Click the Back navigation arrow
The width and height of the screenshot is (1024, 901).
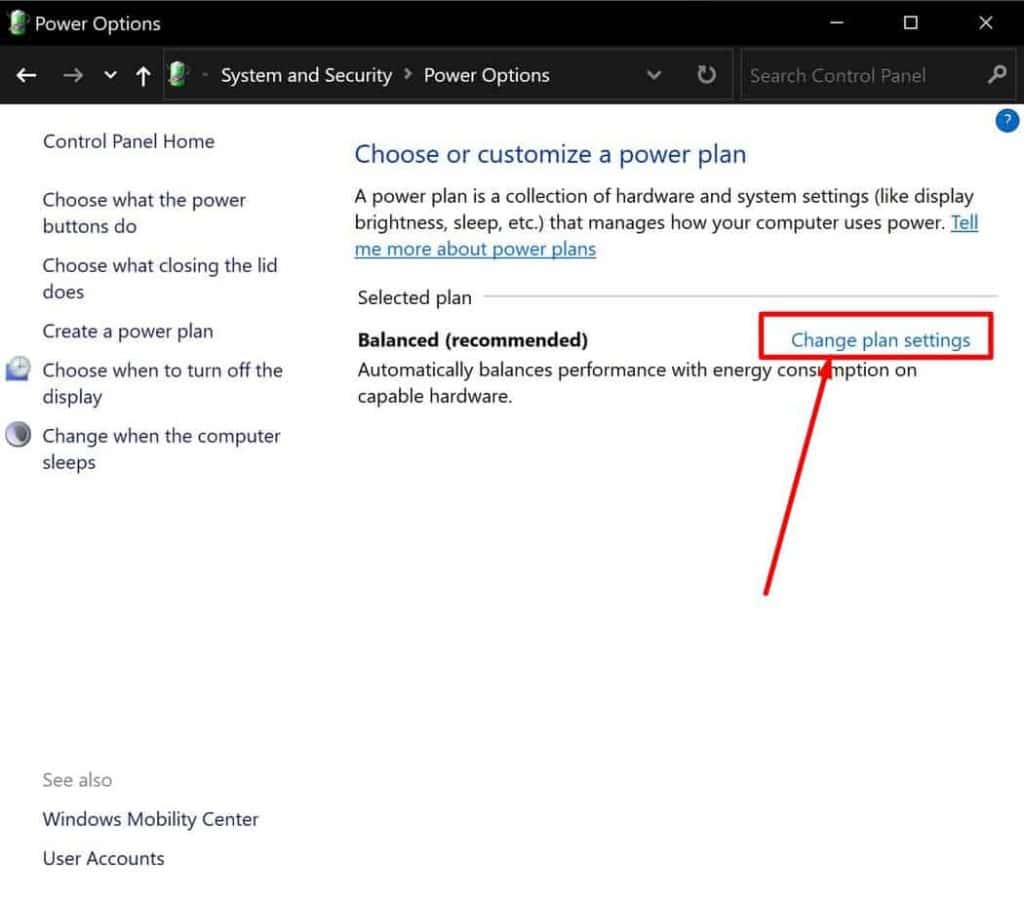point(26,75)
